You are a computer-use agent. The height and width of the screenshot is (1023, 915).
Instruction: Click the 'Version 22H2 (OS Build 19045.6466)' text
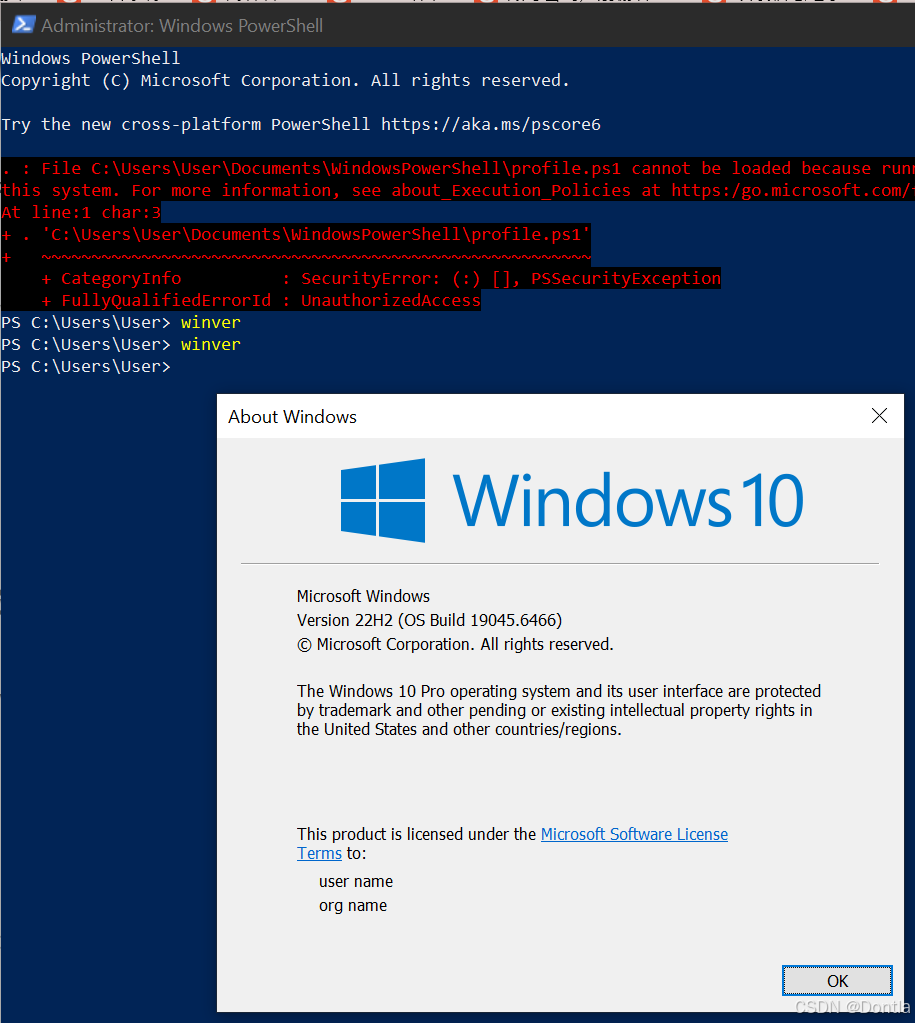point(429,620)
